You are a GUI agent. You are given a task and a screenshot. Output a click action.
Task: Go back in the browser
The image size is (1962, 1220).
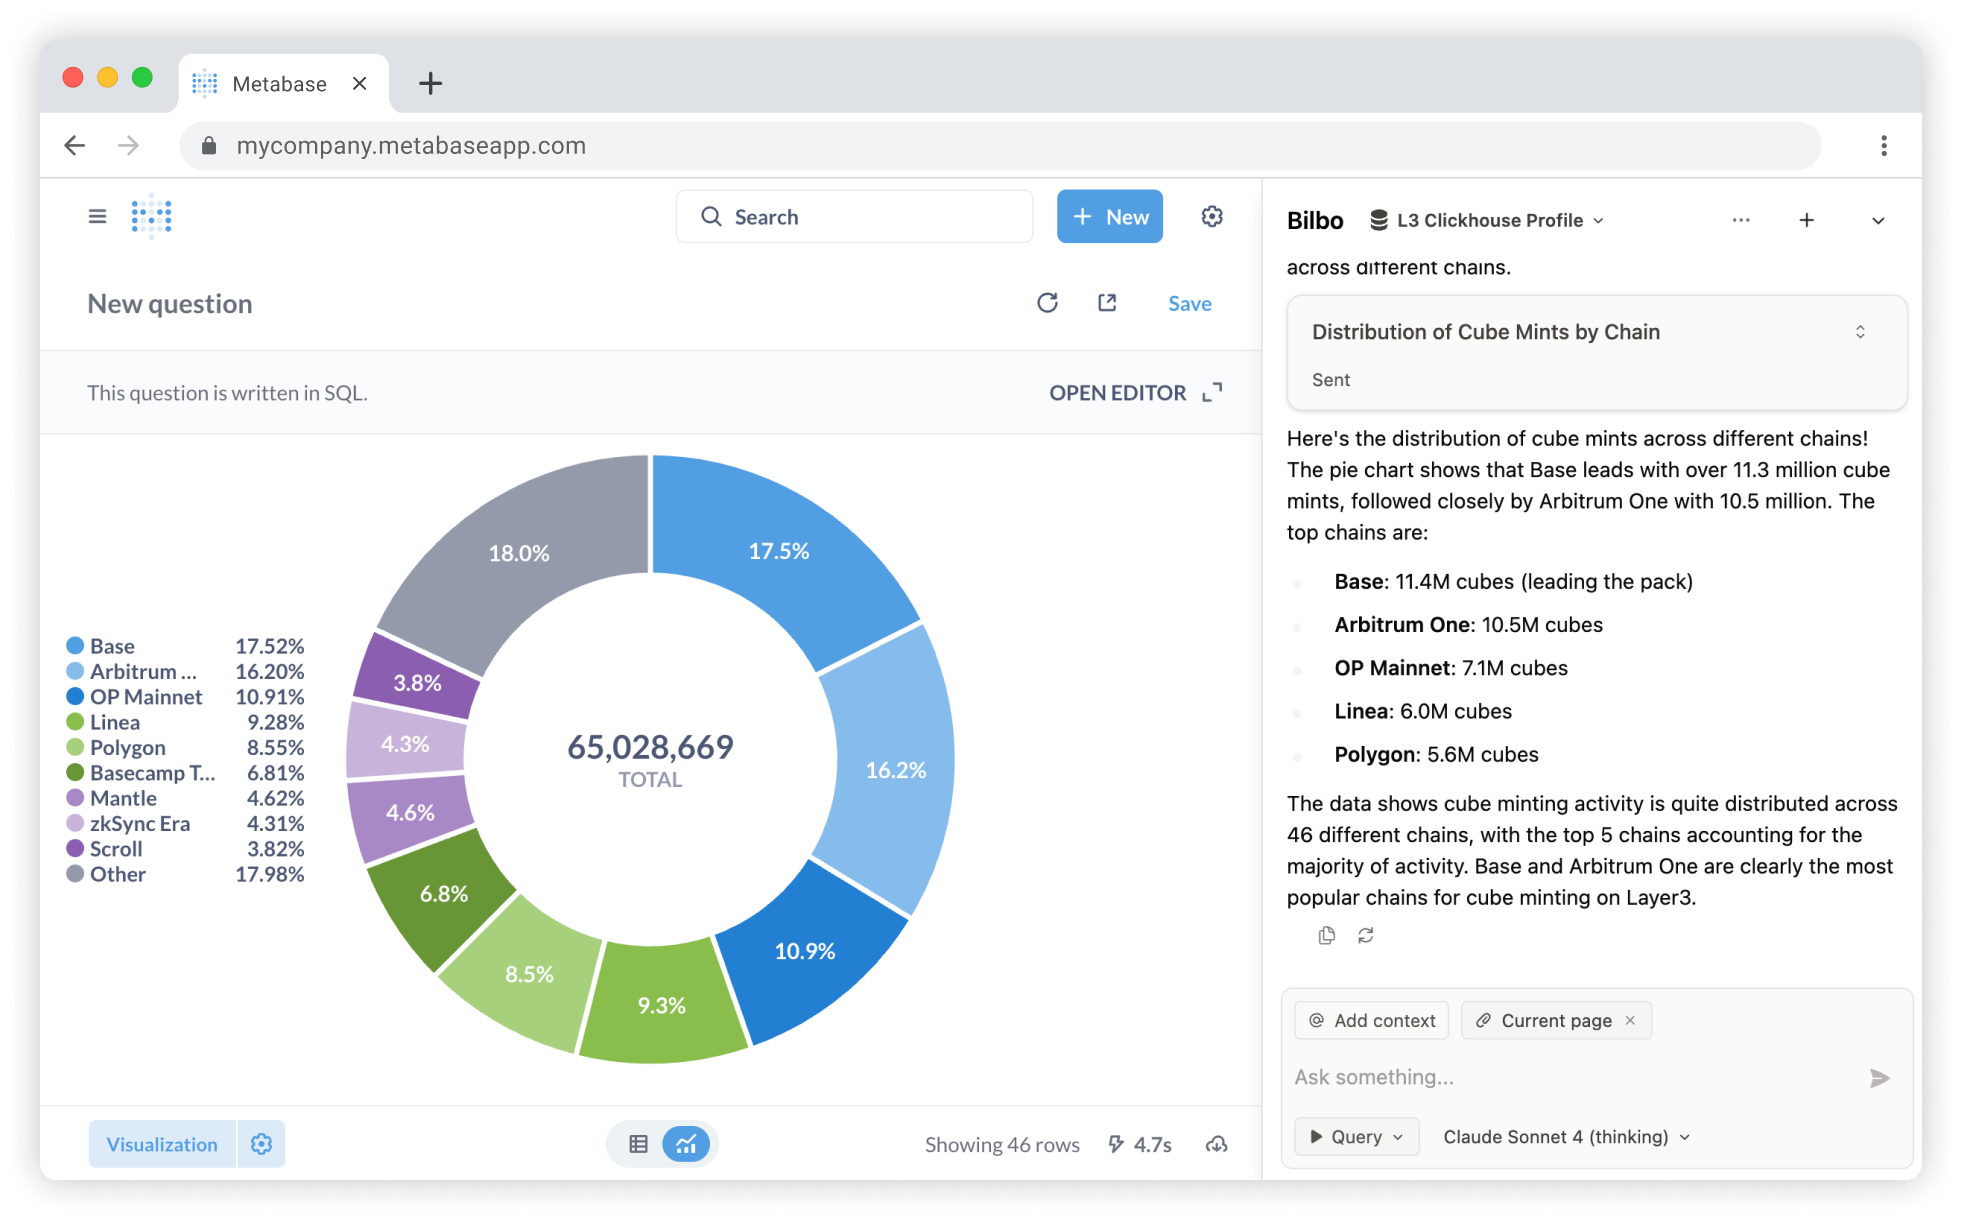pos(75,146)
